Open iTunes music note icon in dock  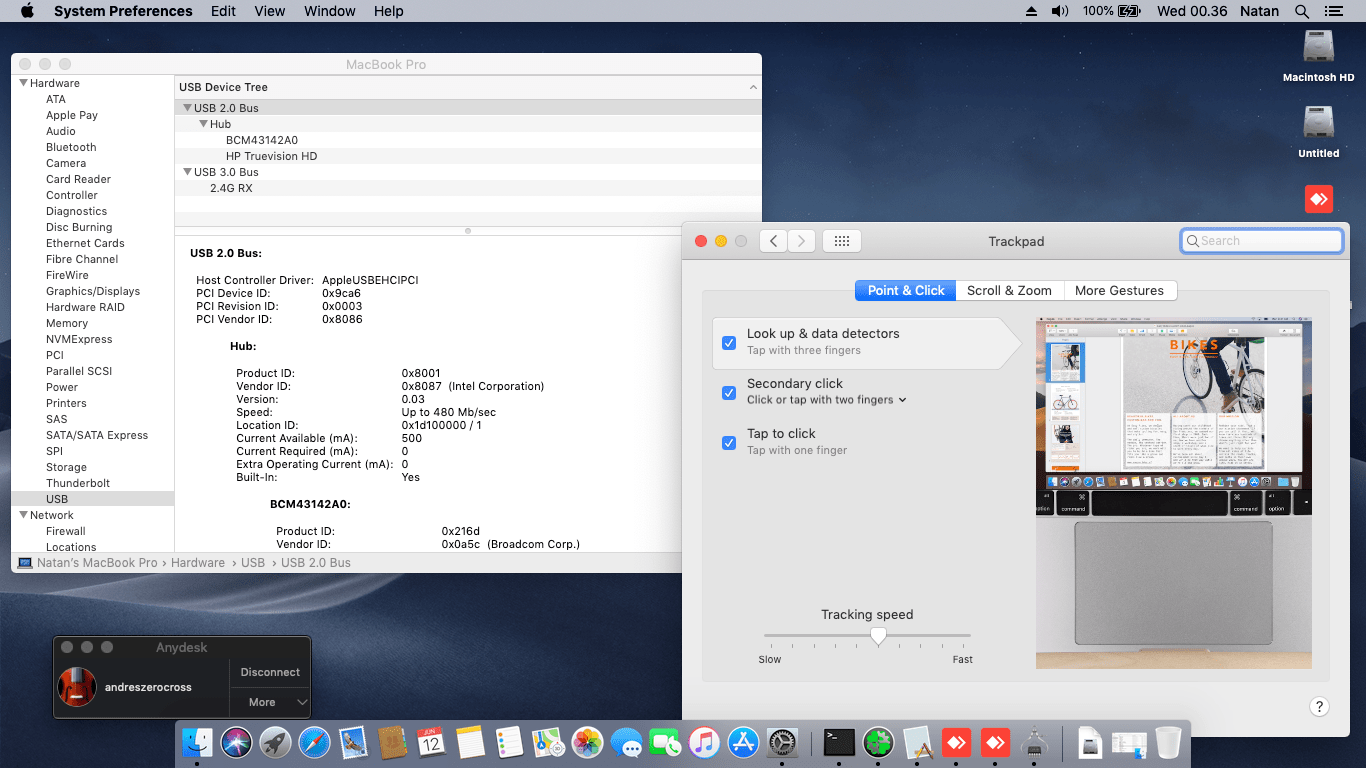click(x=704, y=742)
